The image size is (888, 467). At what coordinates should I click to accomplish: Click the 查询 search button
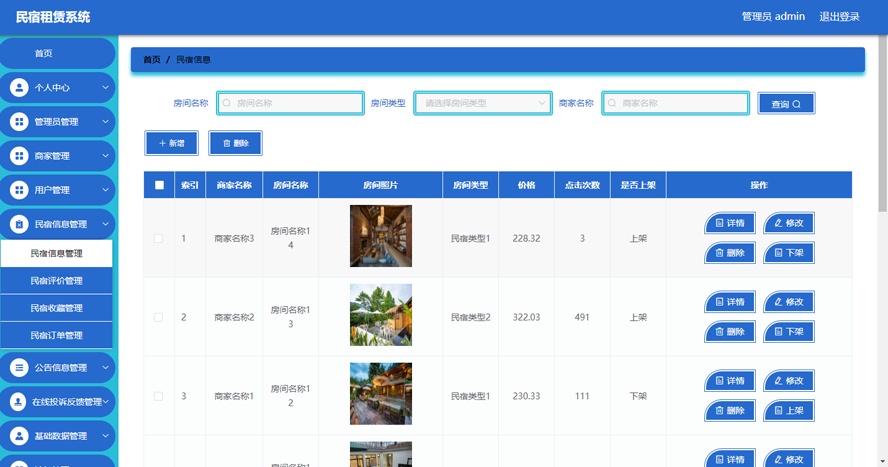[786, 104]
